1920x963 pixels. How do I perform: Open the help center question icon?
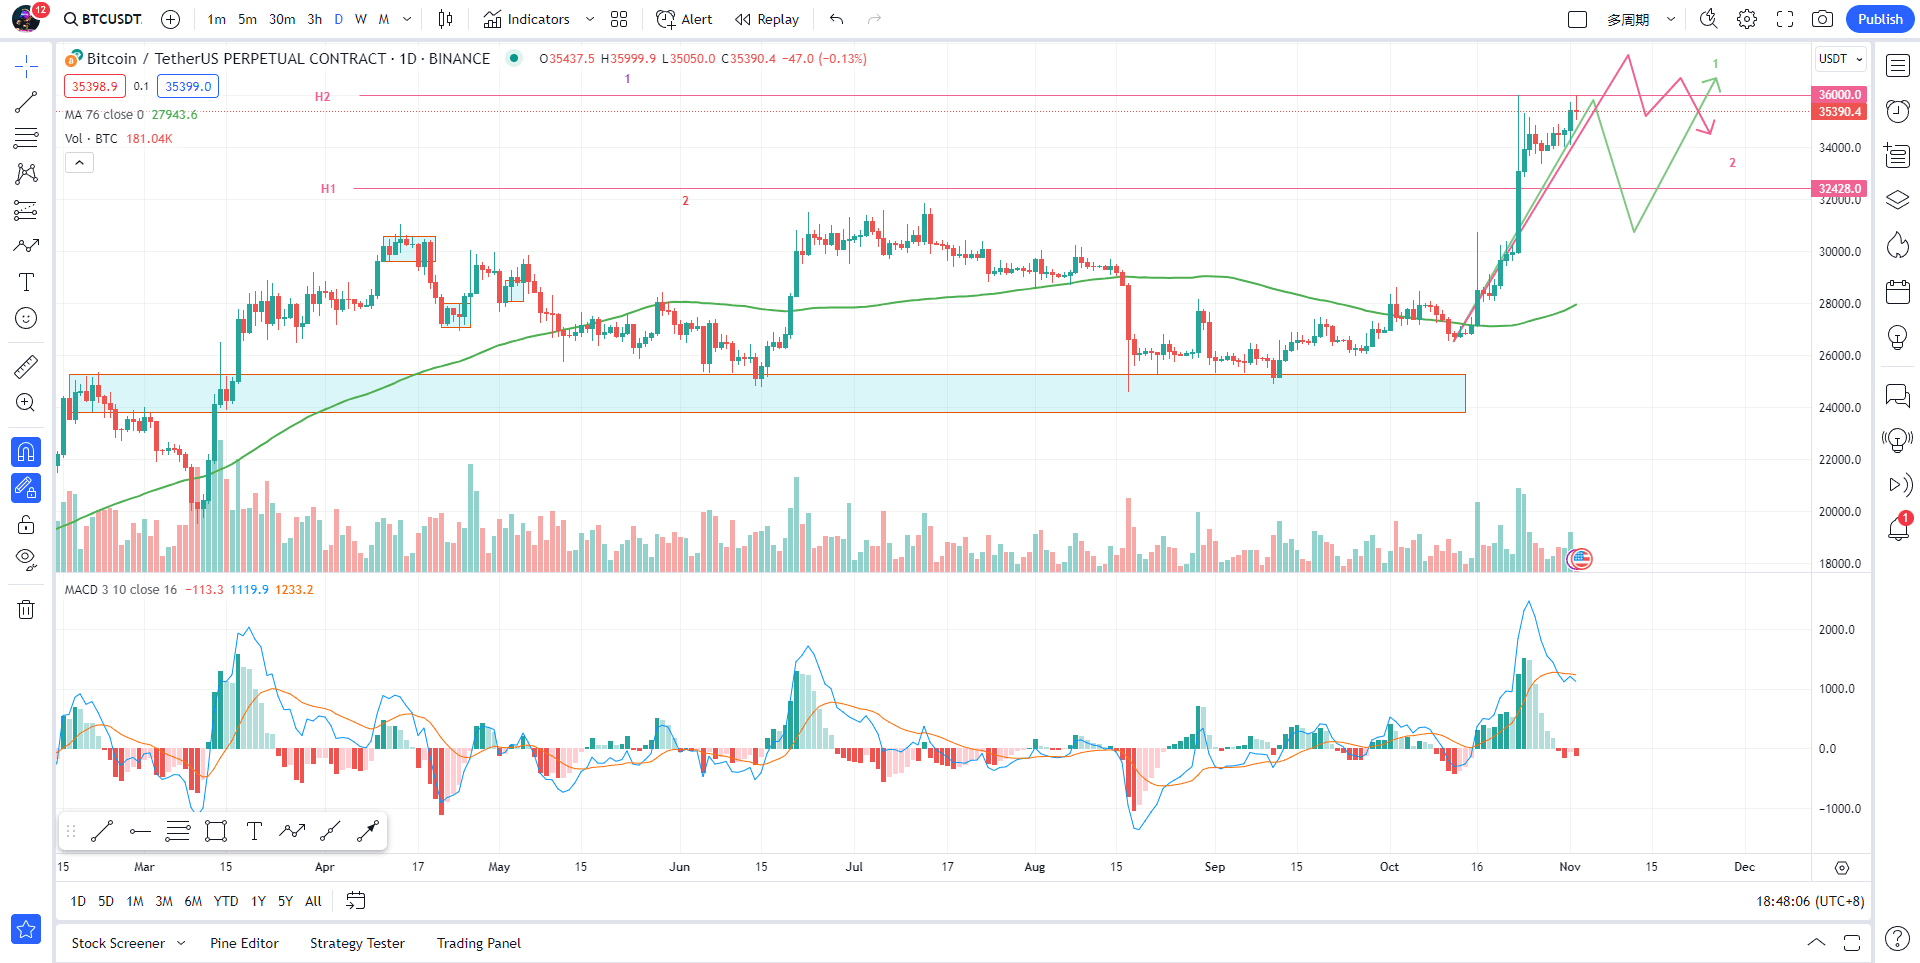pyautogui.click(x=1897, y=938)
